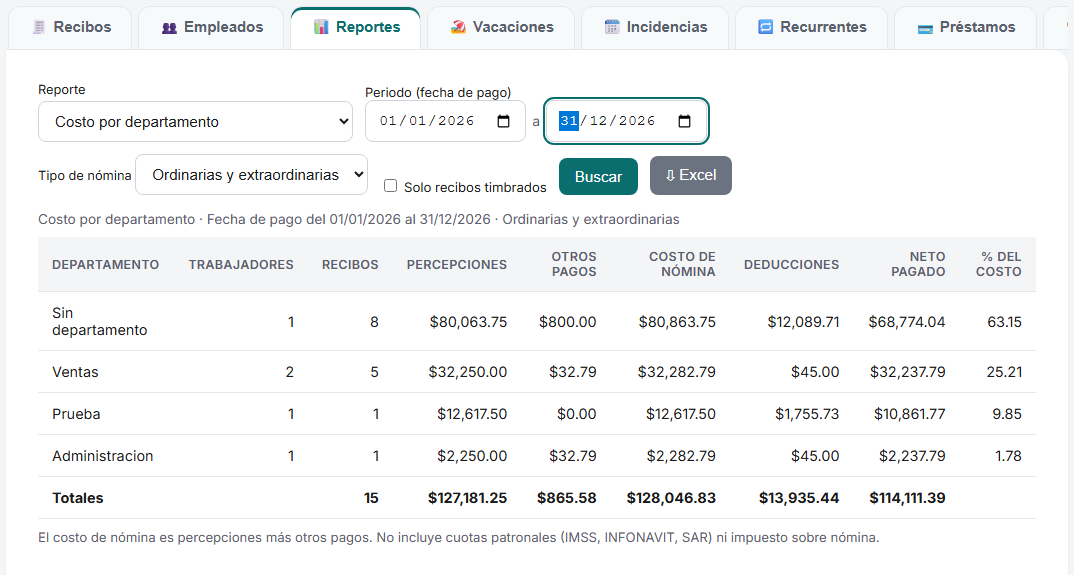1074x575 pixels.
Task: Click the % DEL COSTO column header
Action: [999, 264]
